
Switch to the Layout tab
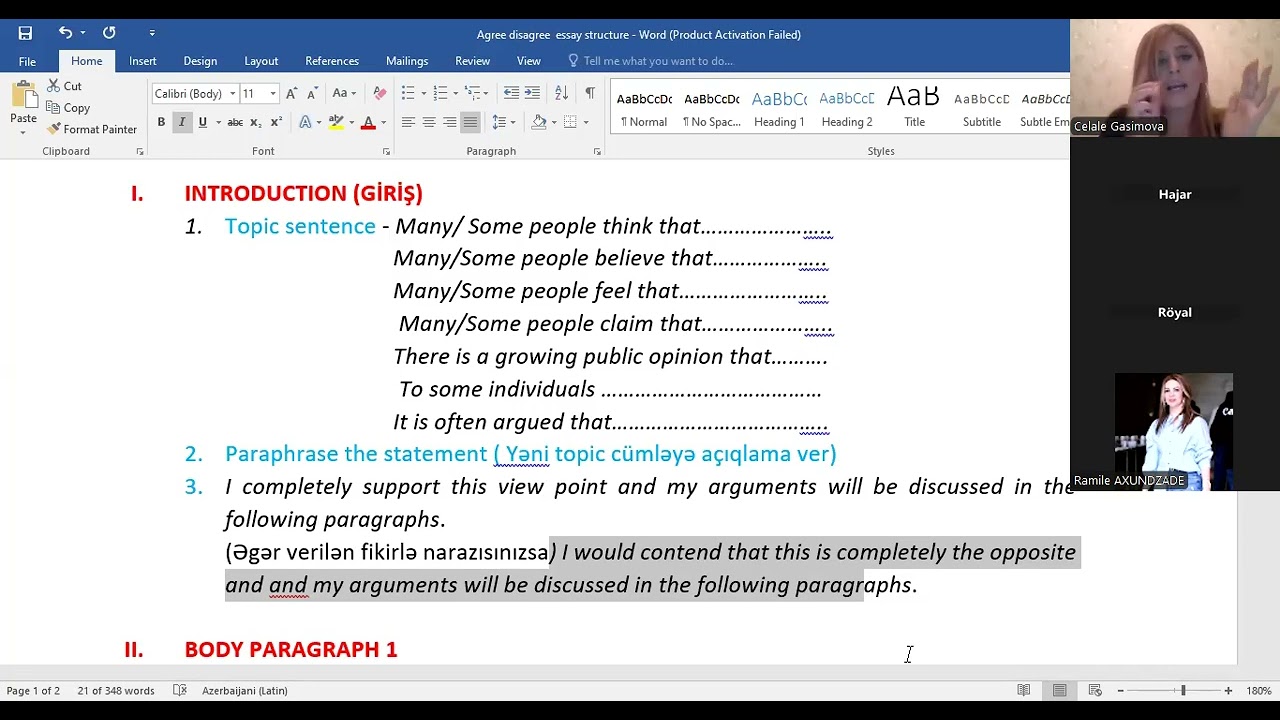261,61
